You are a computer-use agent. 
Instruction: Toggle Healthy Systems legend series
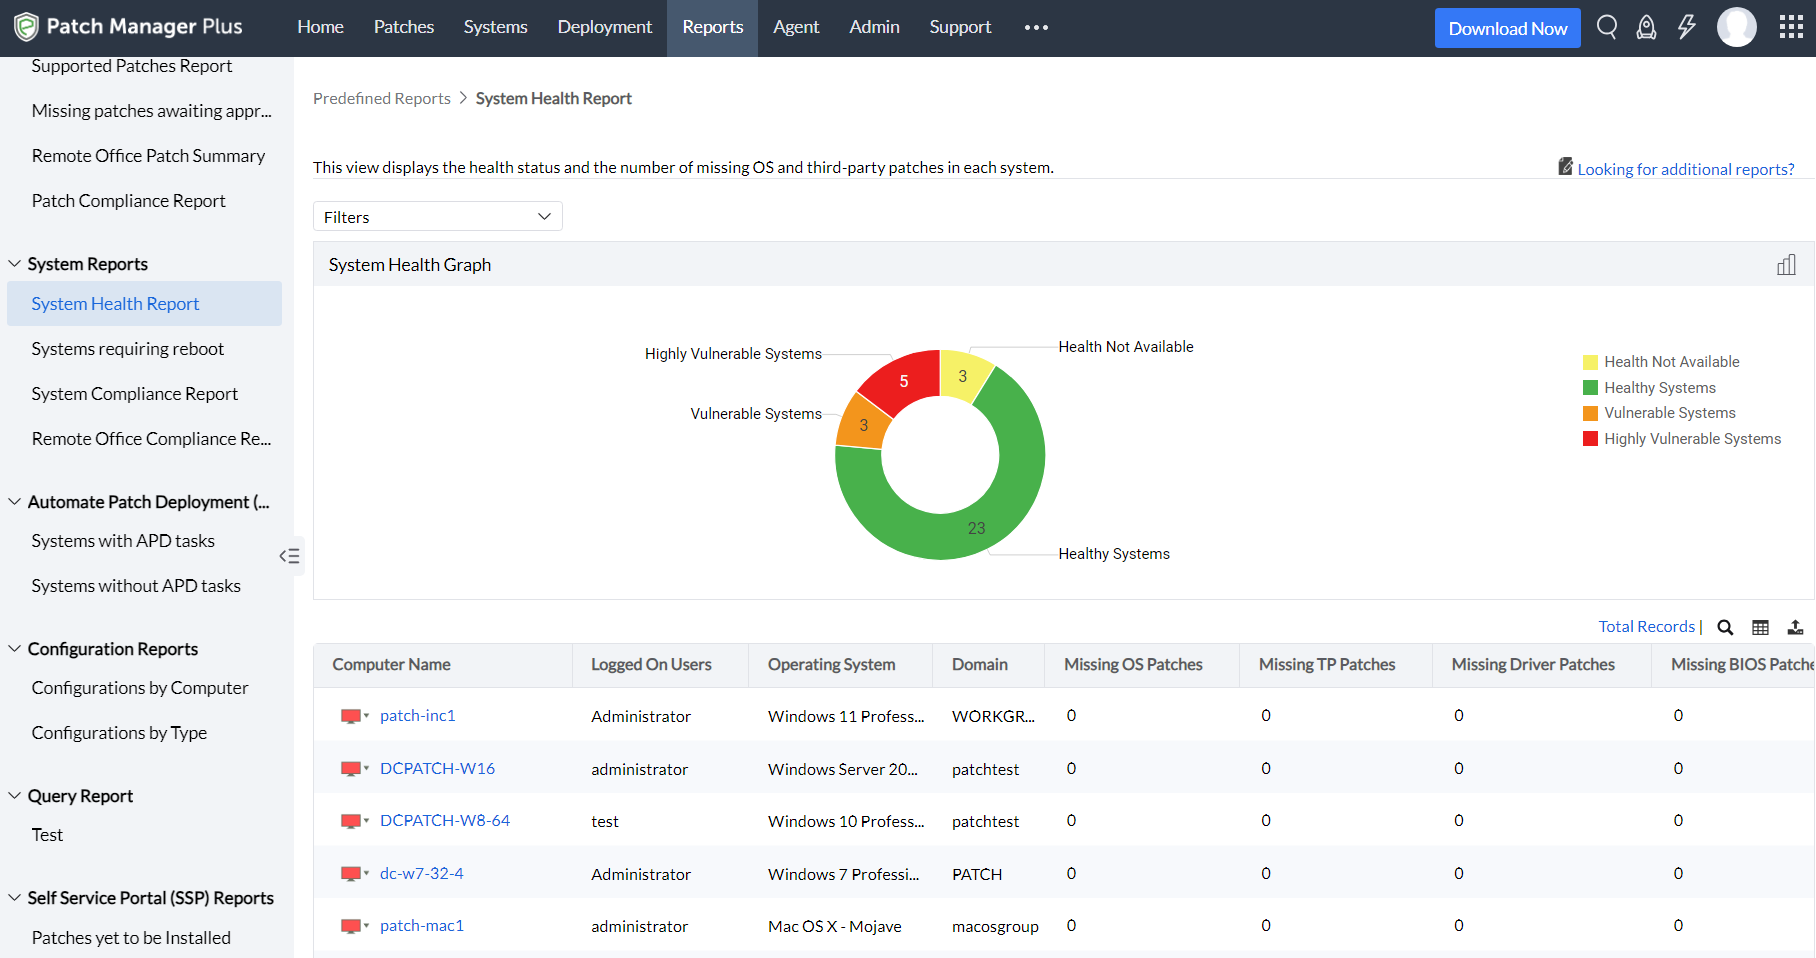click(1659, 388)
